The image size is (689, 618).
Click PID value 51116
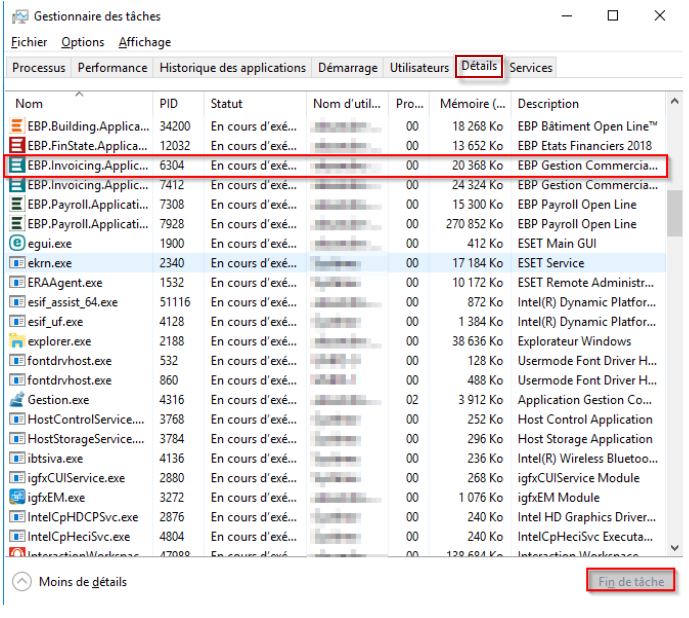point(175,302)
